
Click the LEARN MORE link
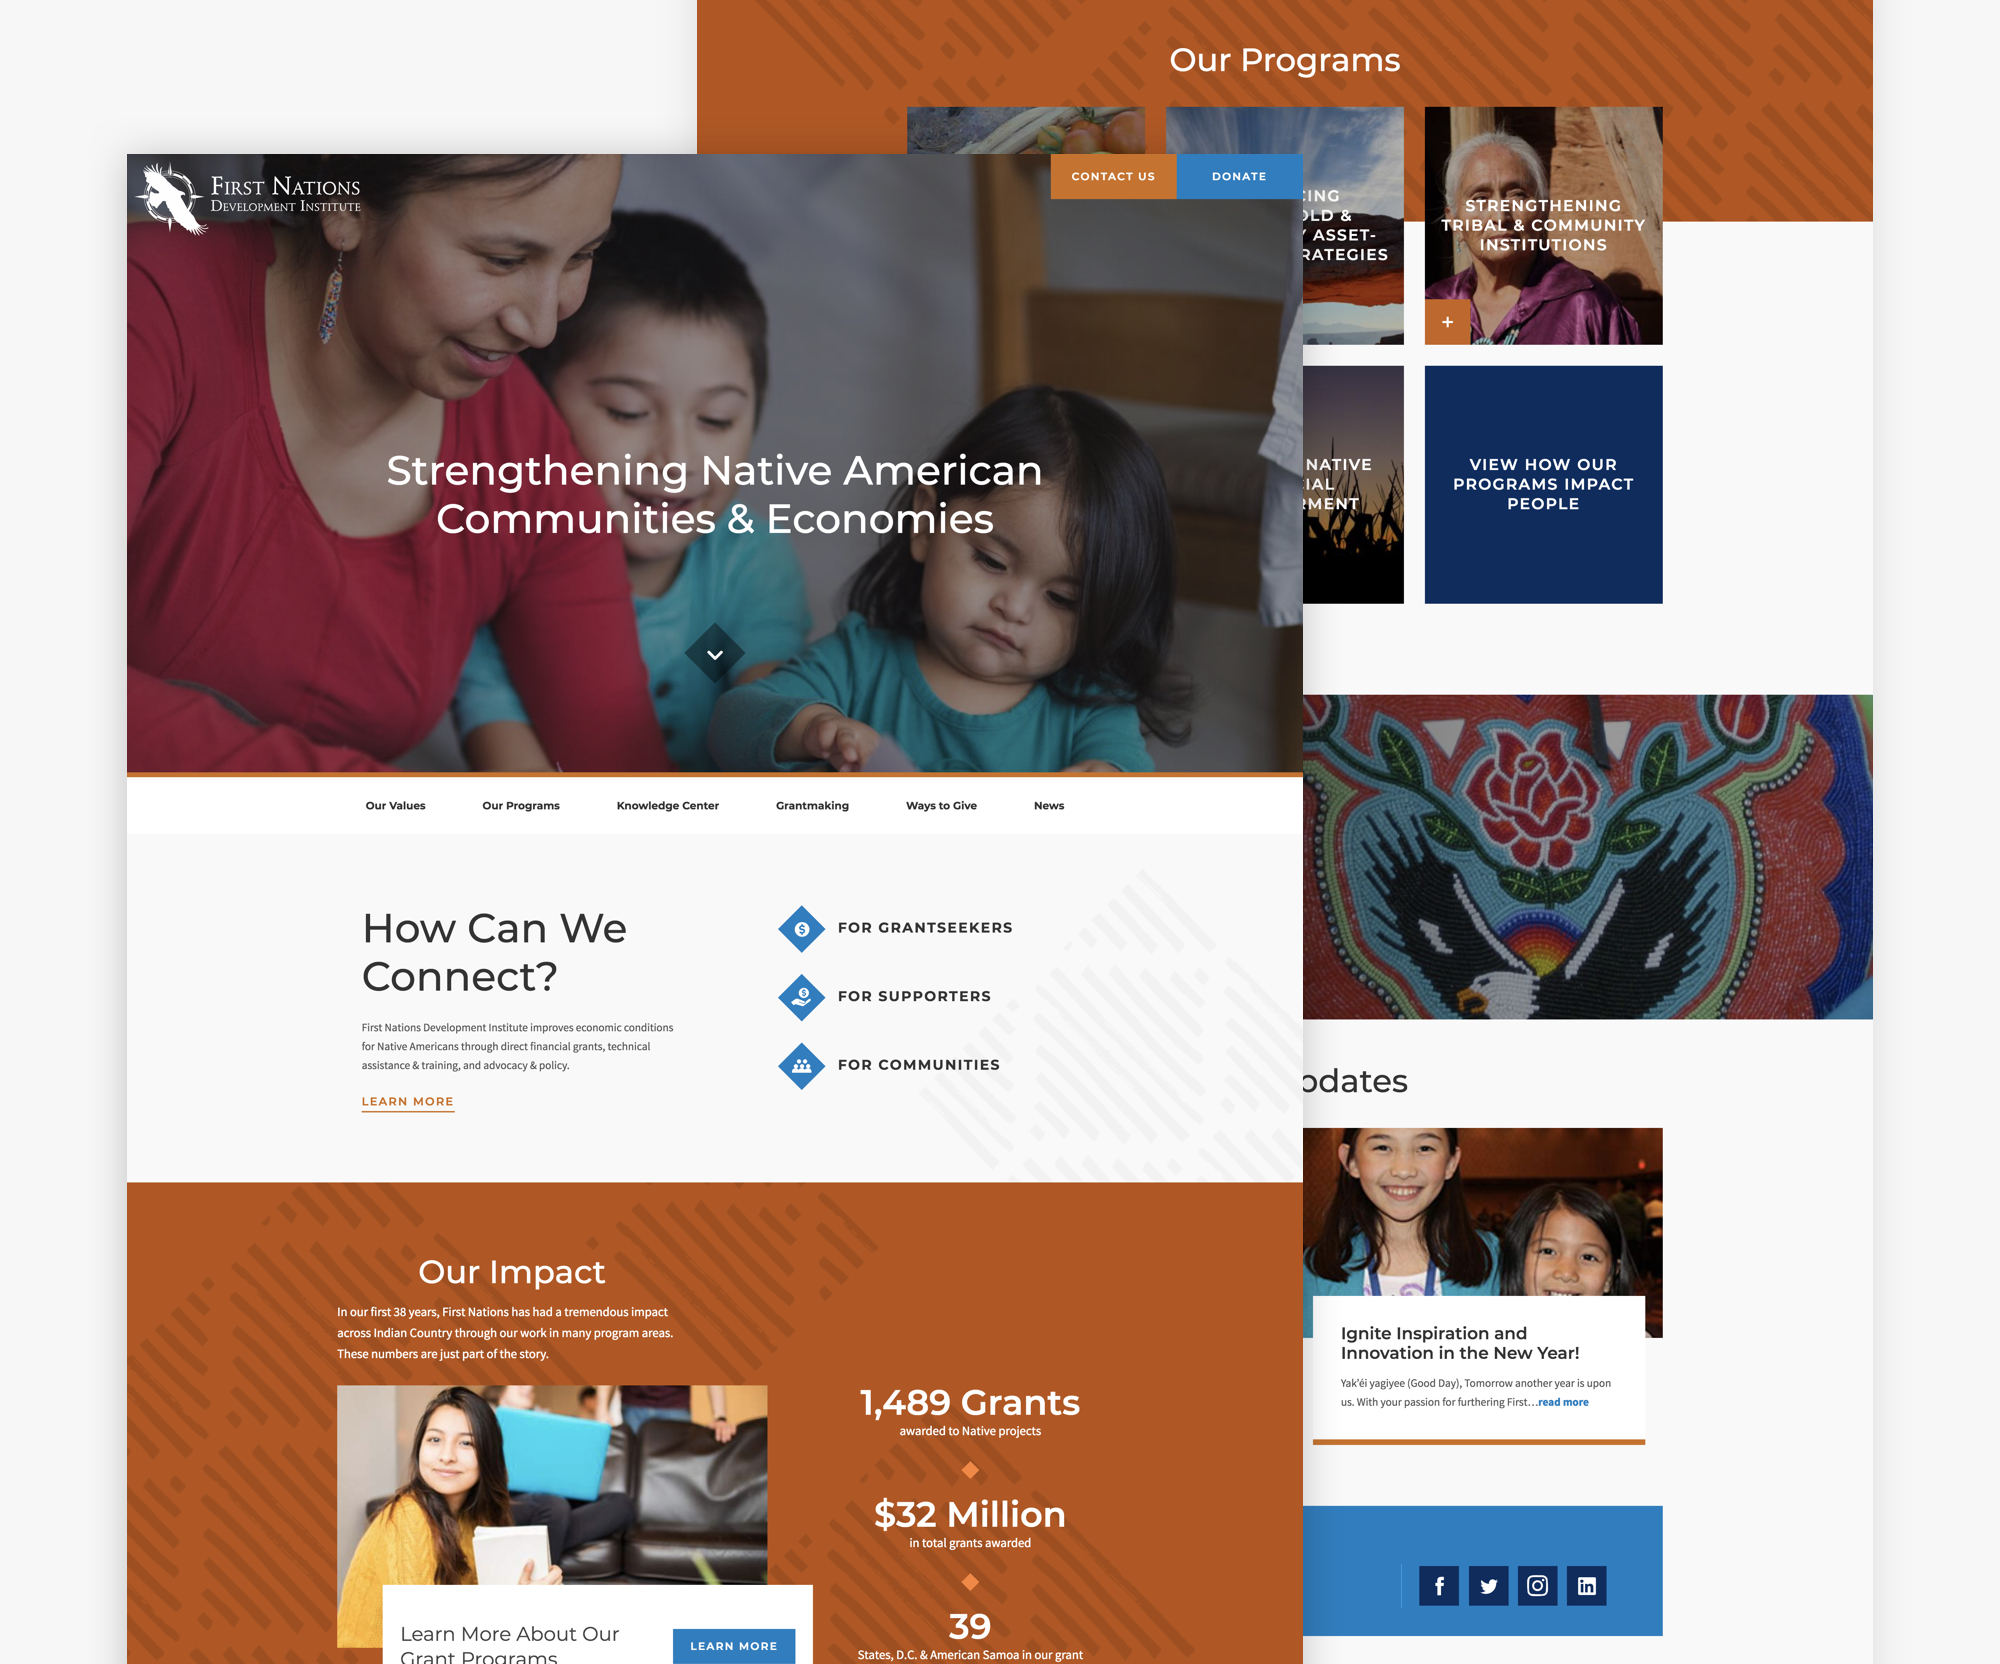click(x=407, y=1101)
